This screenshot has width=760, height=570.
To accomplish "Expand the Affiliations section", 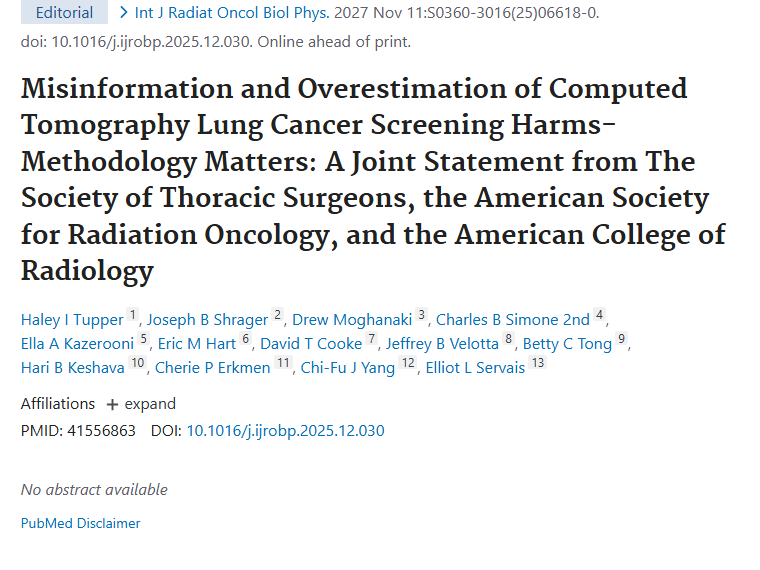I will (141, 404).
